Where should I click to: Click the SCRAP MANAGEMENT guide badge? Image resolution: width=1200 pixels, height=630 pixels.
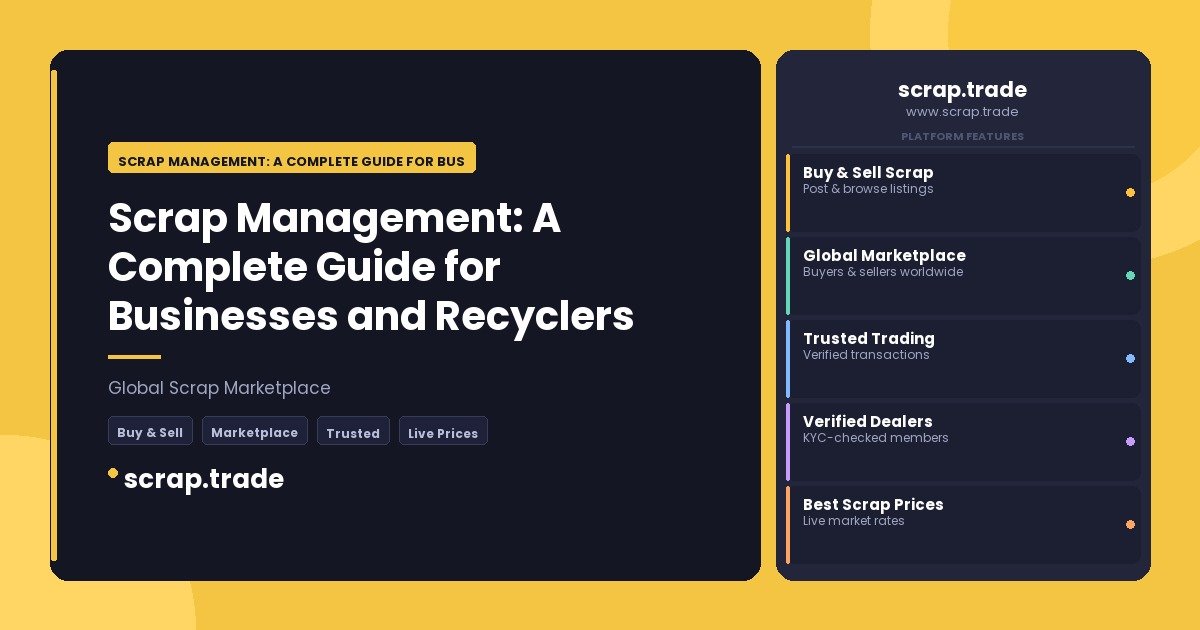pyautogui.click(x=292, y=160)
